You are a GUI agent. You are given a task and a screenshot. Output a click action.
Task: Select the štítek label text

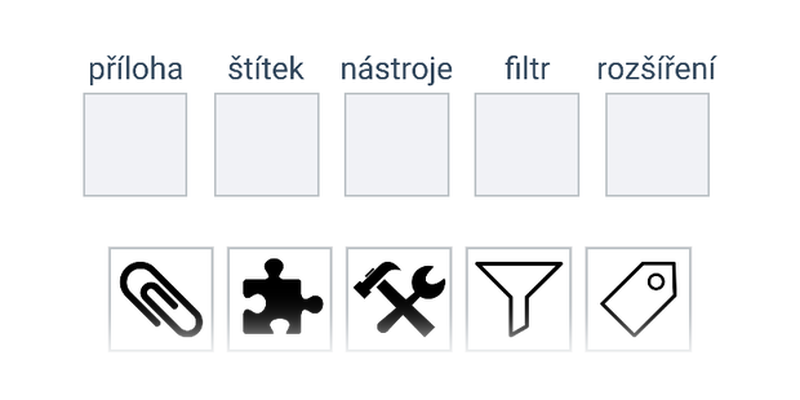point(266,69)
